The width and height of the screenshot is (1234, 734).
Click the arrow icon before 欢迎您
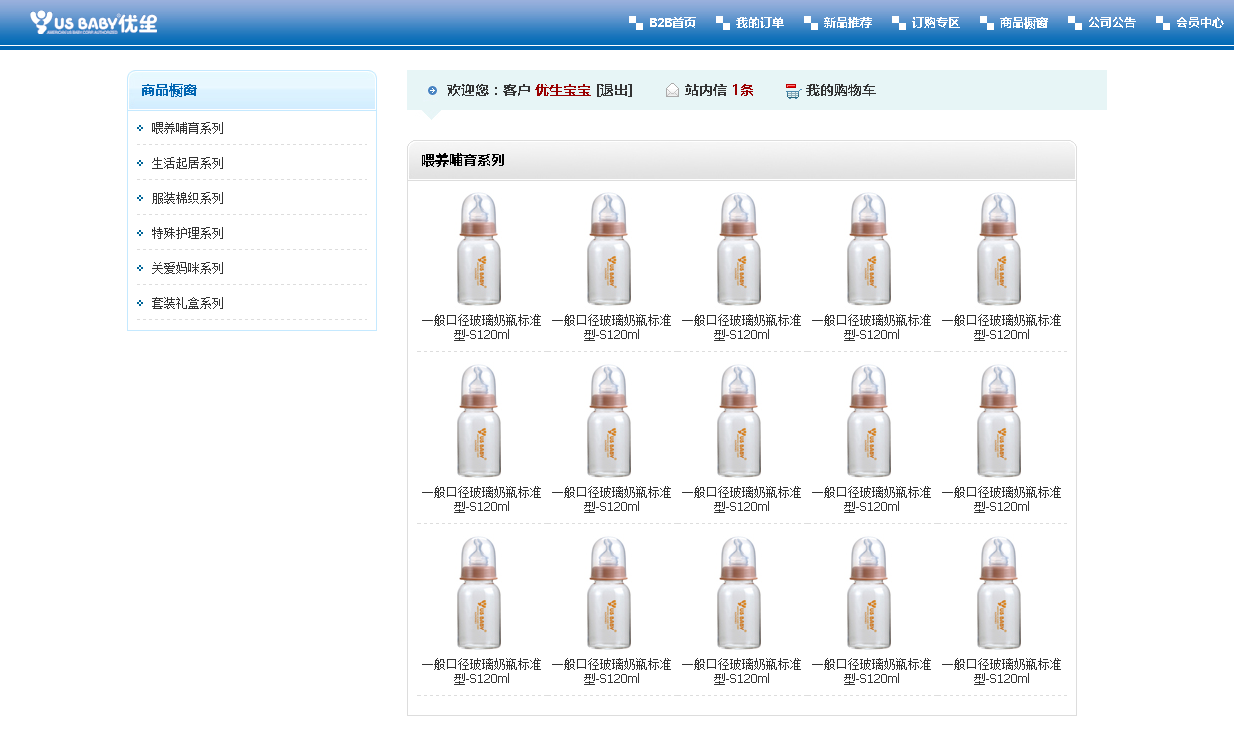432,91
